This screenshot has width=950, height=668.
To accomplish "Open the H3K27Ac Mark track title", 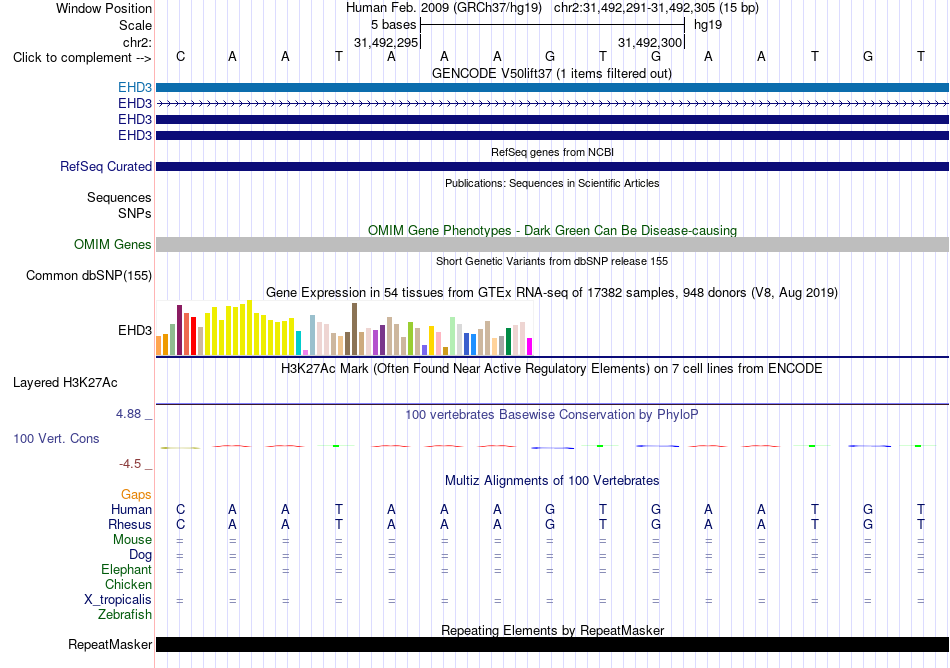I will click(551, 369).
